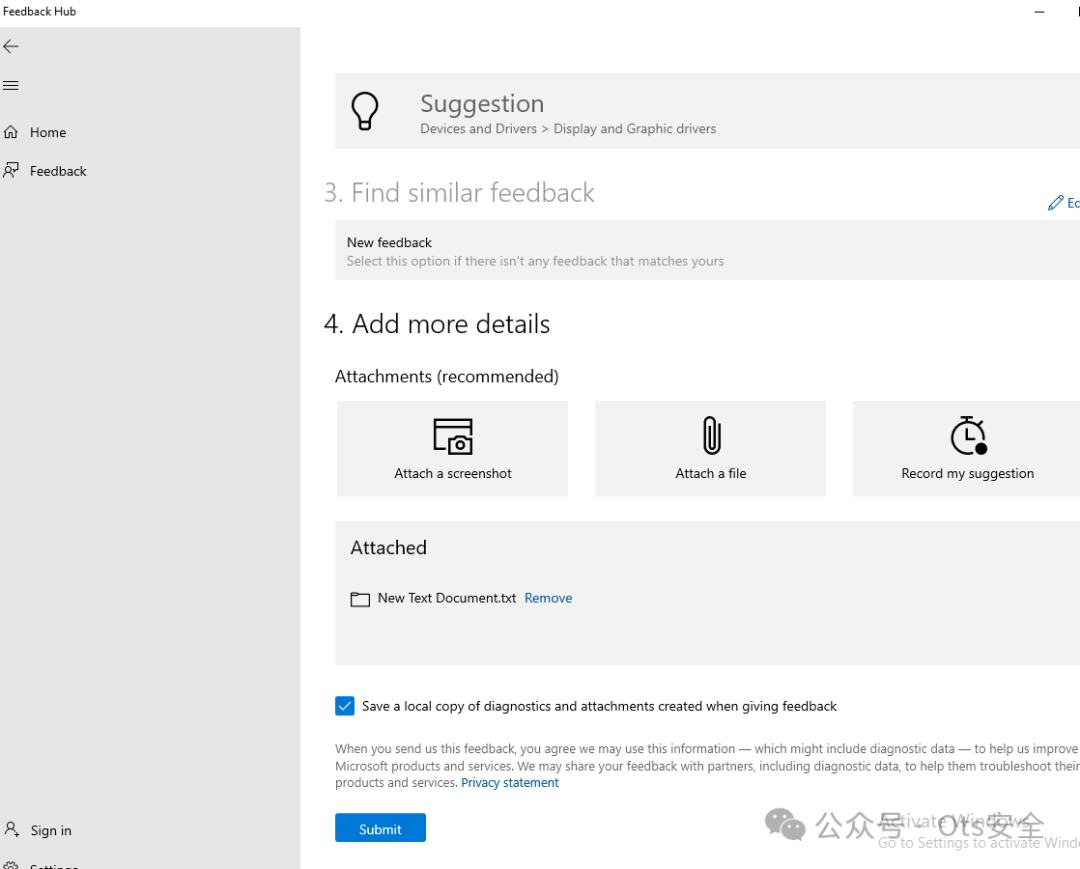Click the lightbulb Suggestion icon

[365, 111]
